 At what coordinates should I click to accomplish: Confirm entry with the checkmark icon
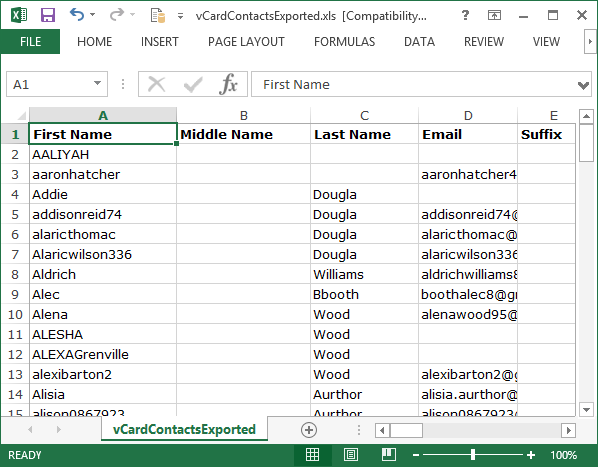tap(193, 84)
